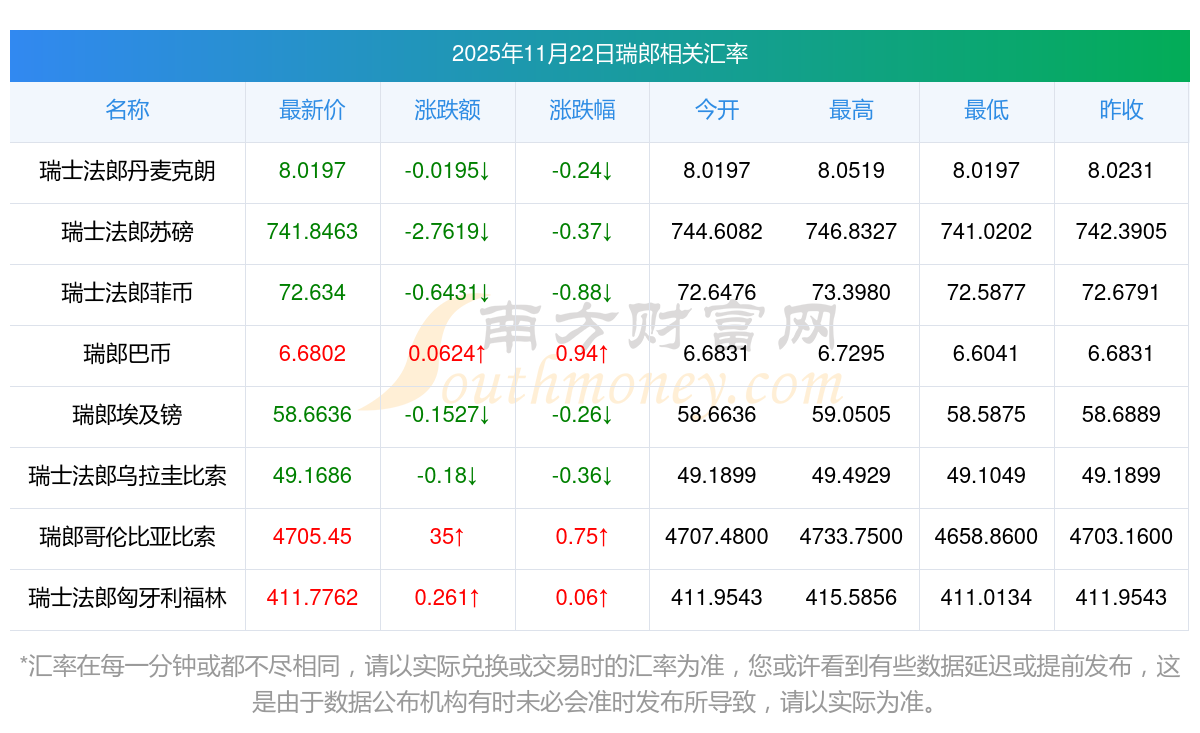
Task: Click latest price 4705.45
Action: (312, 537)
